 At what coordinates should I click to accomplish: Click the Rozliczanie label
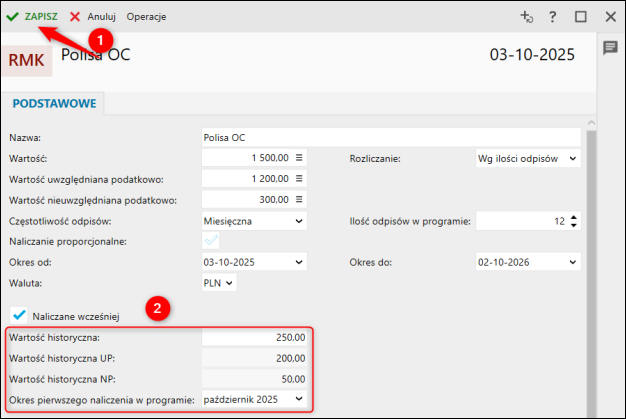[x=375, y=159]
